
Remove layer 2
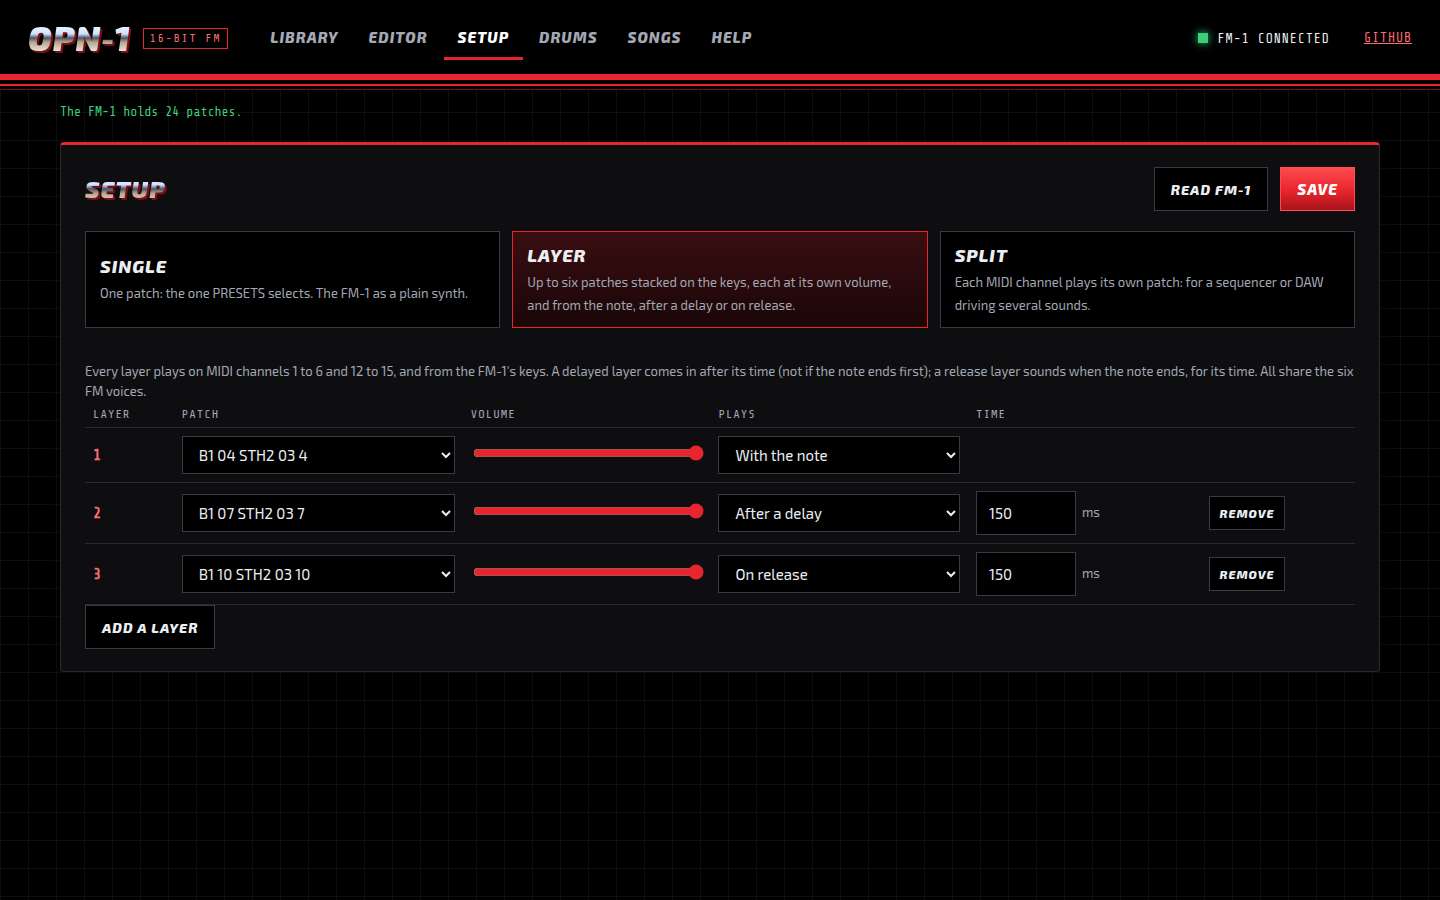tap(1246, 513)
